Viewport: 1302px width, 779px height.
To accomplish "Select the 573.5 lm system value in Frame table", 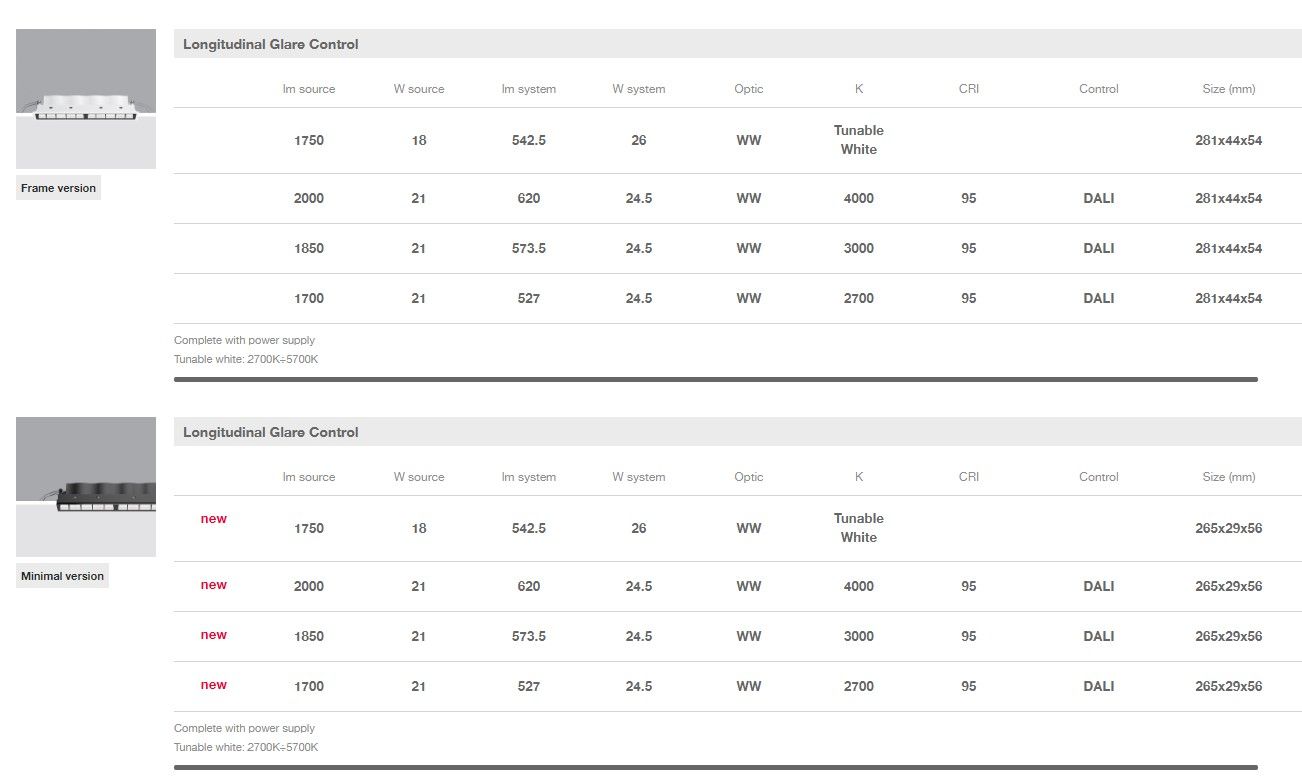I will pyautogui.click(x=529, y=248).
